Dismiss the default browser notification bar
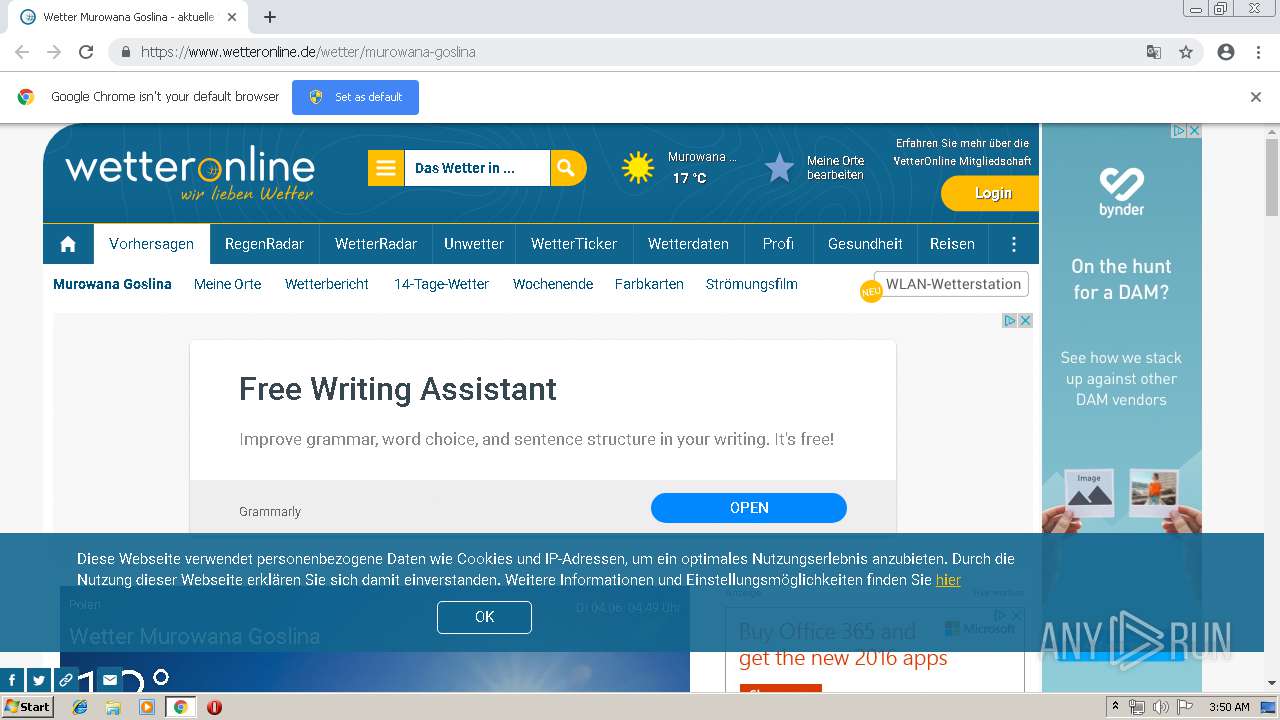The height and width of the screenshot is (720, 1280). [1256, 97]
